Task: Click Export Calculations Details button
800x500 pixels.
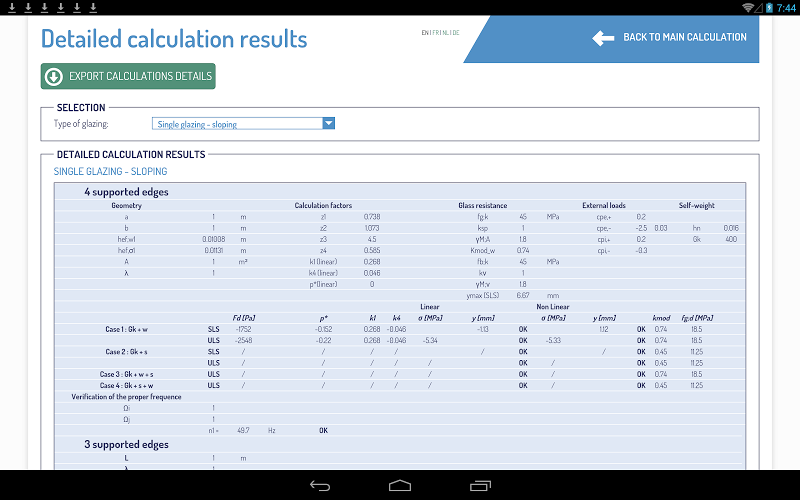Action: click(x=128, y=76)
